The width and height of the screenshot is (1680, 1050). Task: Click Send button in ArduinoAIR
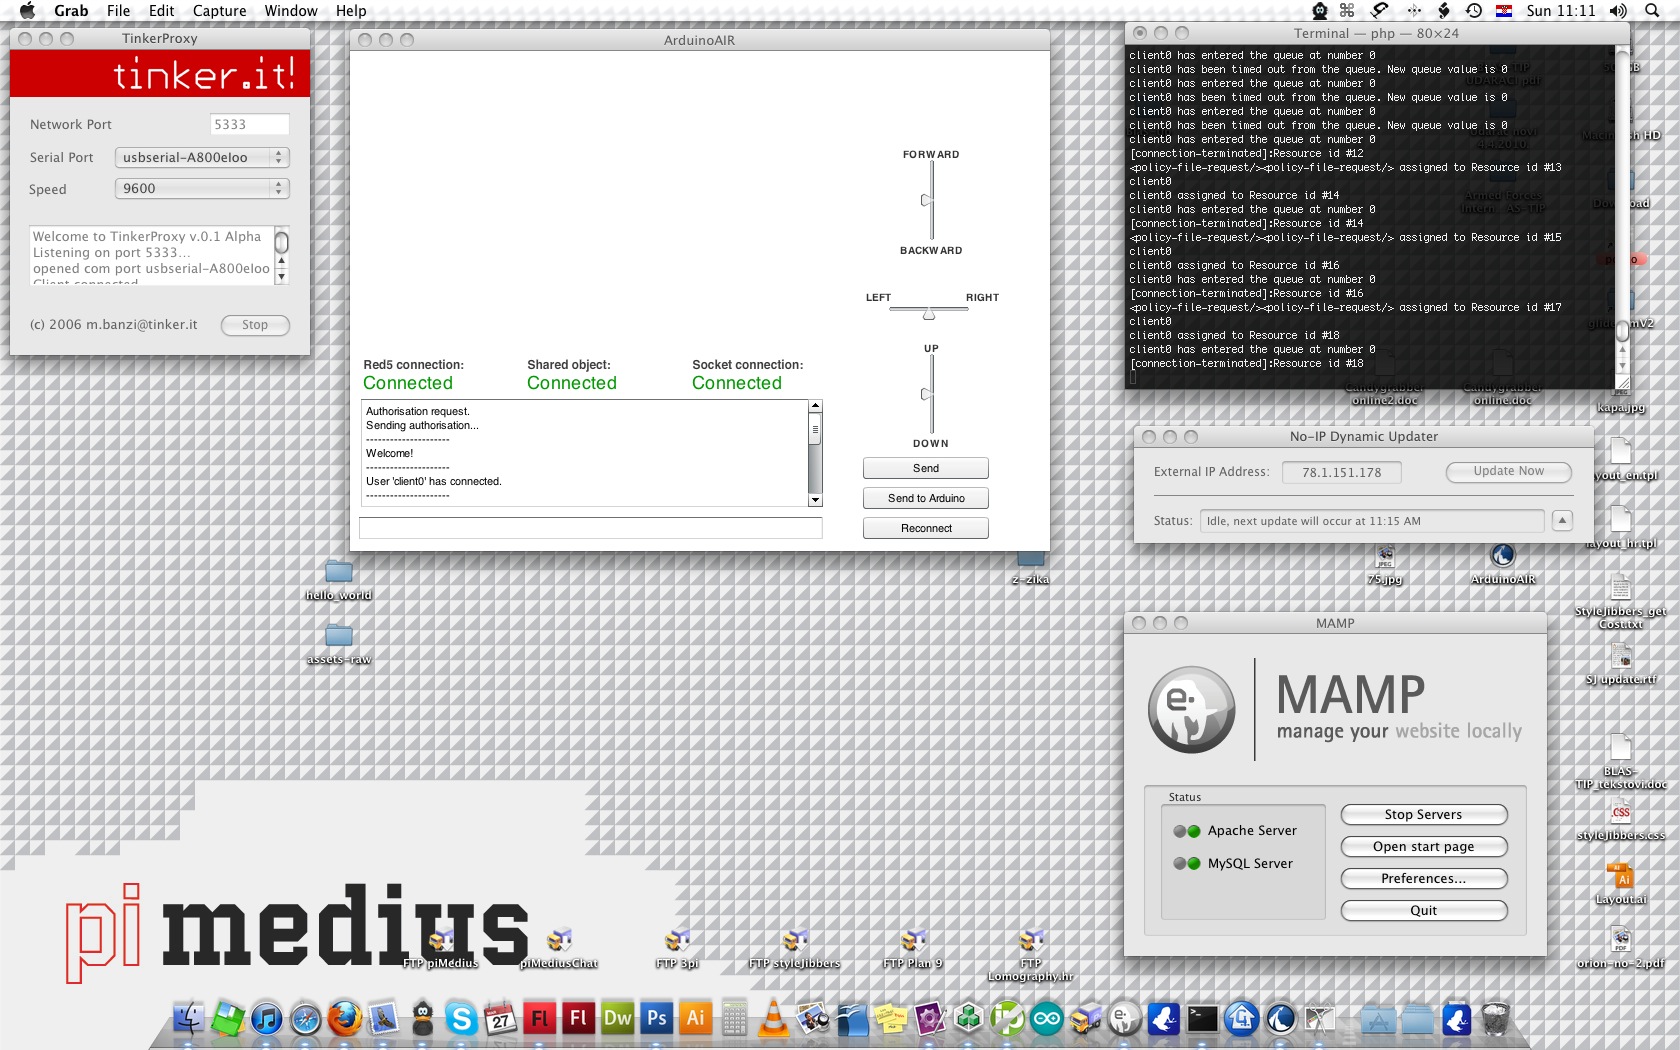pyautogui.click(x=926, y=468)
